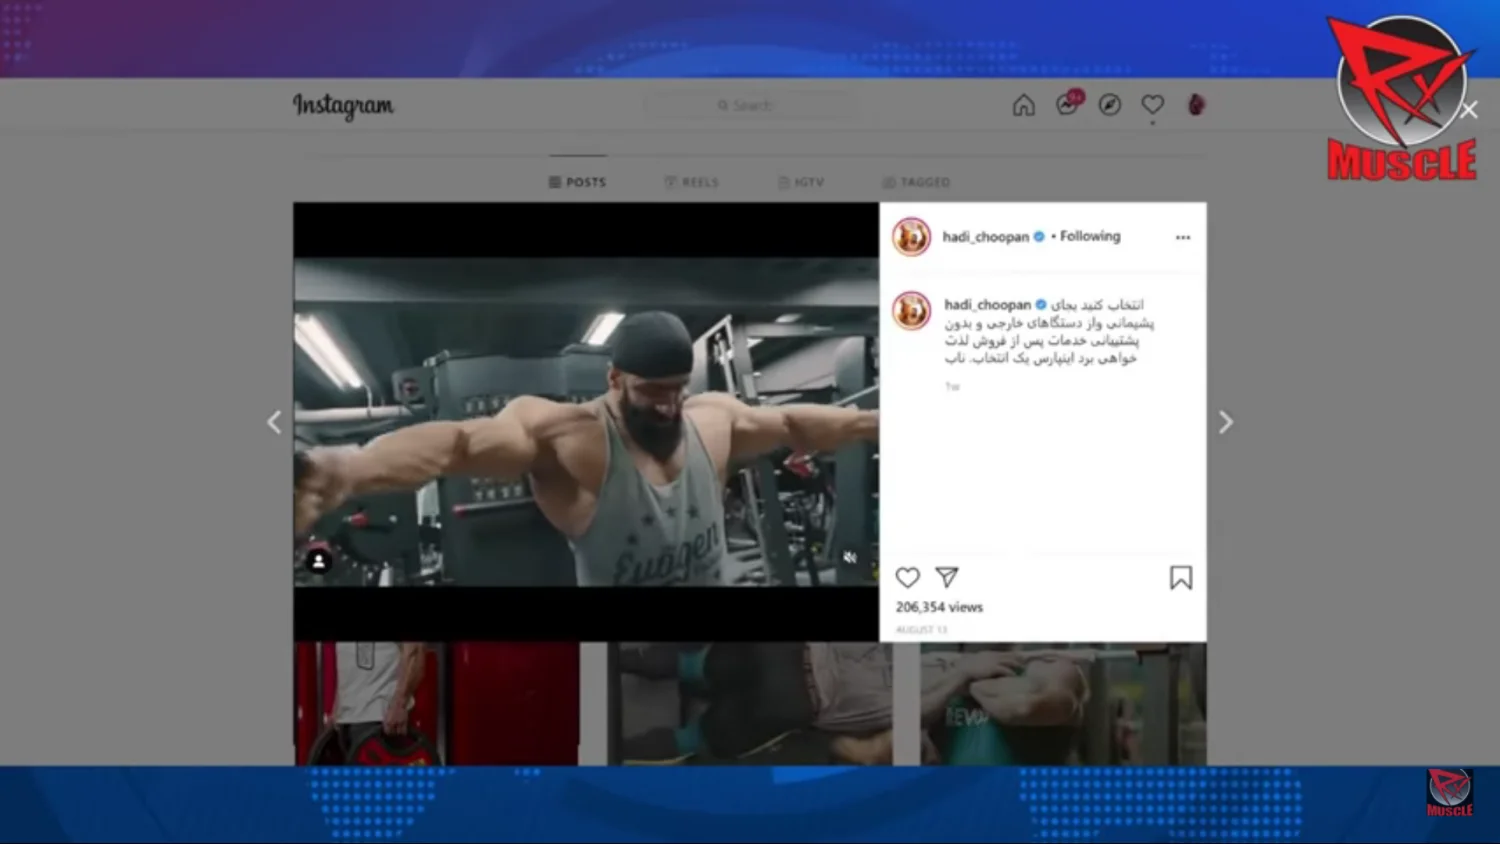Unmute the video with speaker icon
This screenshot has height=844, width=1500.
[849, 558]
